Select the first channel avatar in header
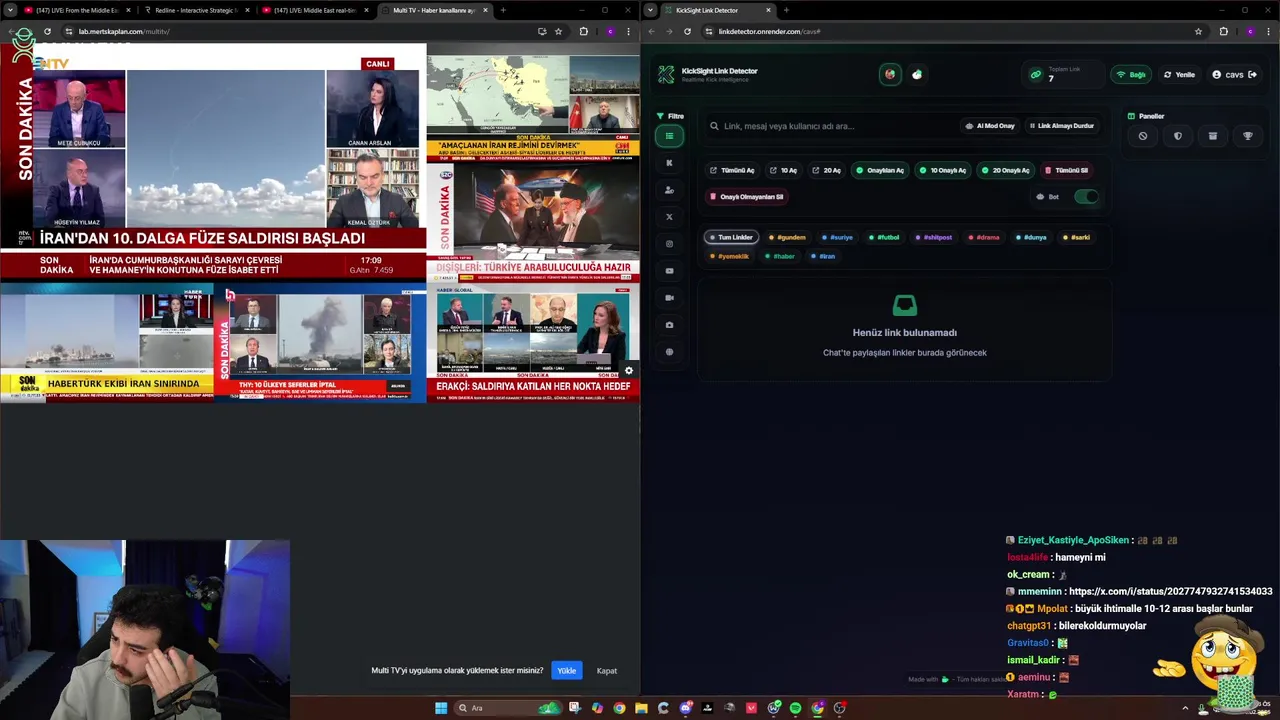Image resolution: width=1280 pixels, height=720 pixels. (890, 75)
